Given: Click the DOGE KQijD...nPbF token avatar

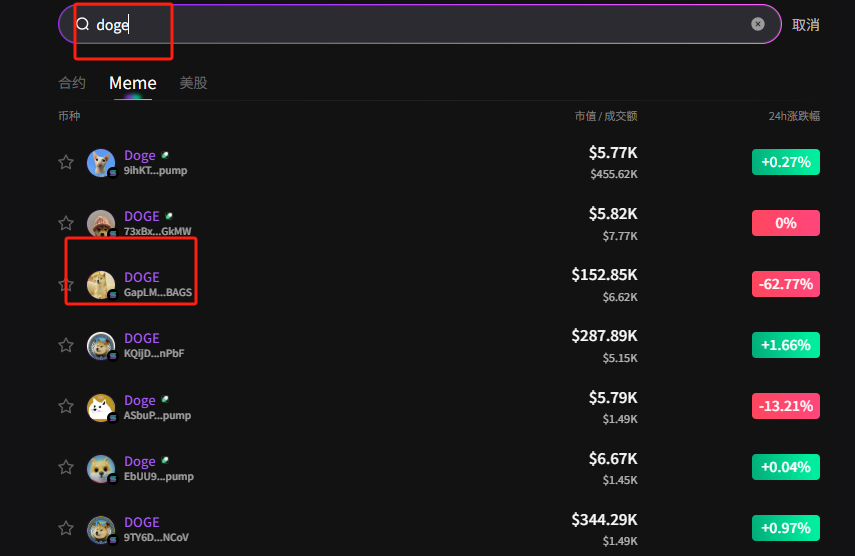Looking at the screenshot, I should click(x=101, y=346).
